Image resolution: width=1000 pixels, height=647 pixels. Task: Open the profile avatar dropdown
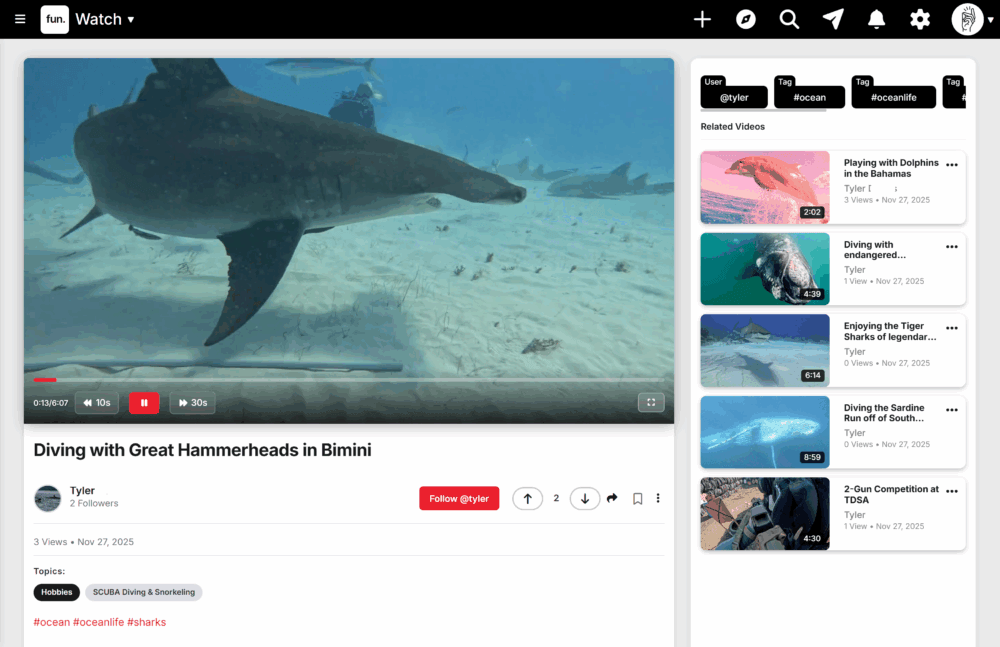(972, 19)
